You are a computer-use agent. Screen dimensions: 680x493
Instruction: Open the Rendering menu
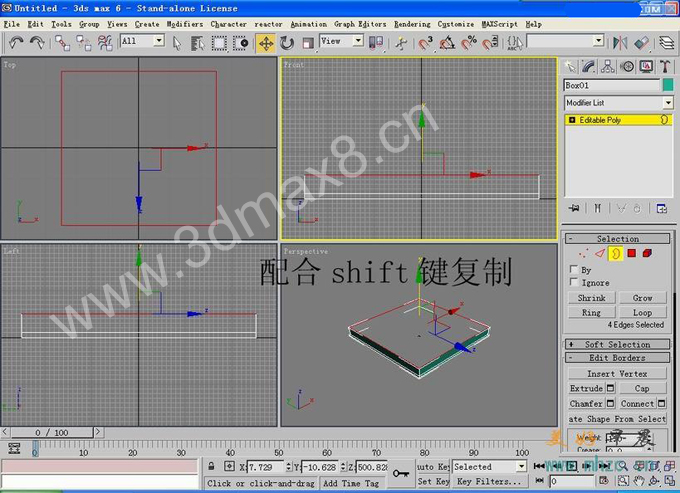[x=412, y=24]
